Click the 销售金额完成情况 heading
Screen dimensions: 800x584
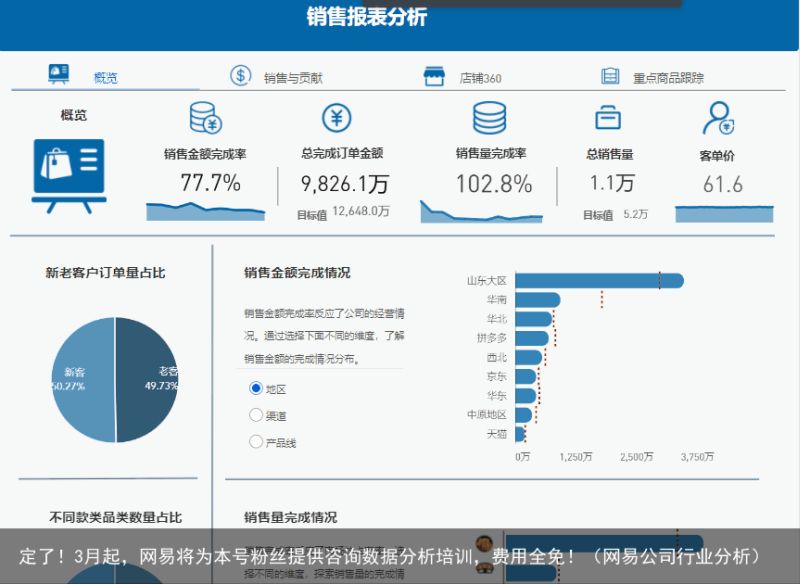(297, 273)
